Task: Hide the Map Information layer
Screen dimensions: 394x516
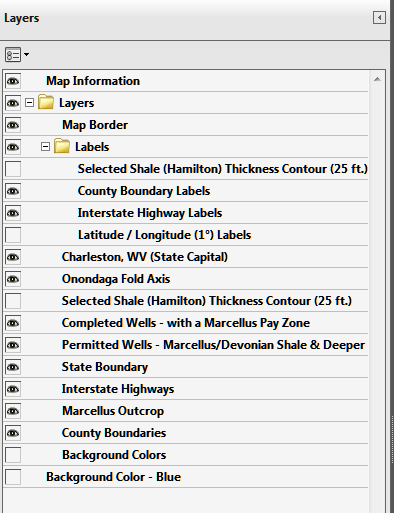Action: 13,81
